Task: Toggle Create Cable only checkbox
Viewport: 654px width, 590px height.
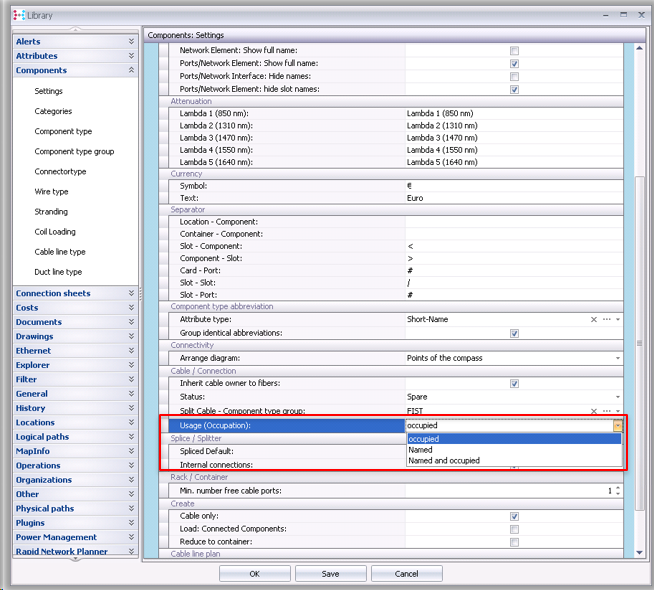Action: click(514, 517)
